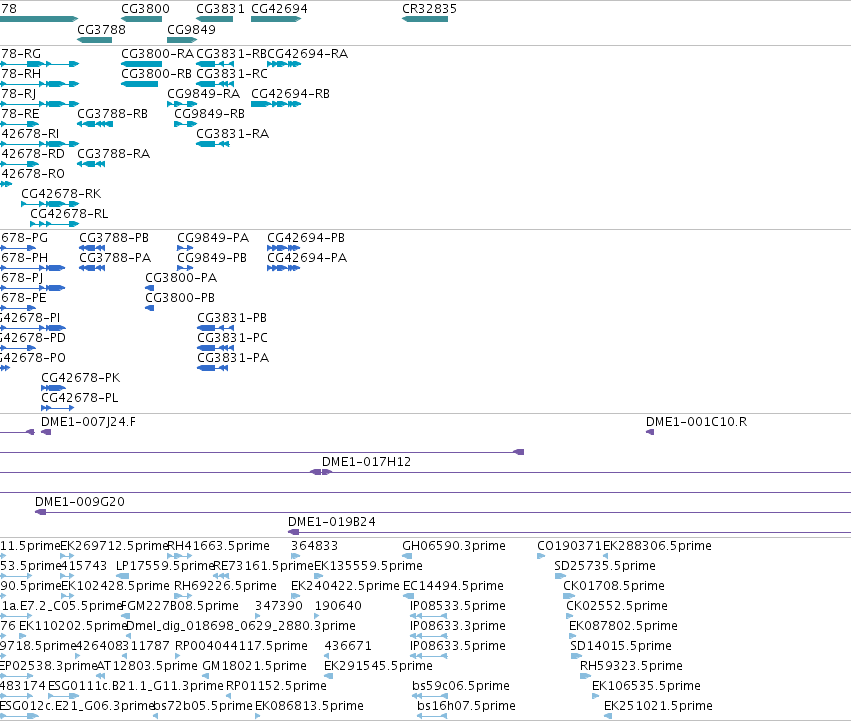Select EST 364833
Viewport: 851px width, 721px height.
(x=295, y=556)
